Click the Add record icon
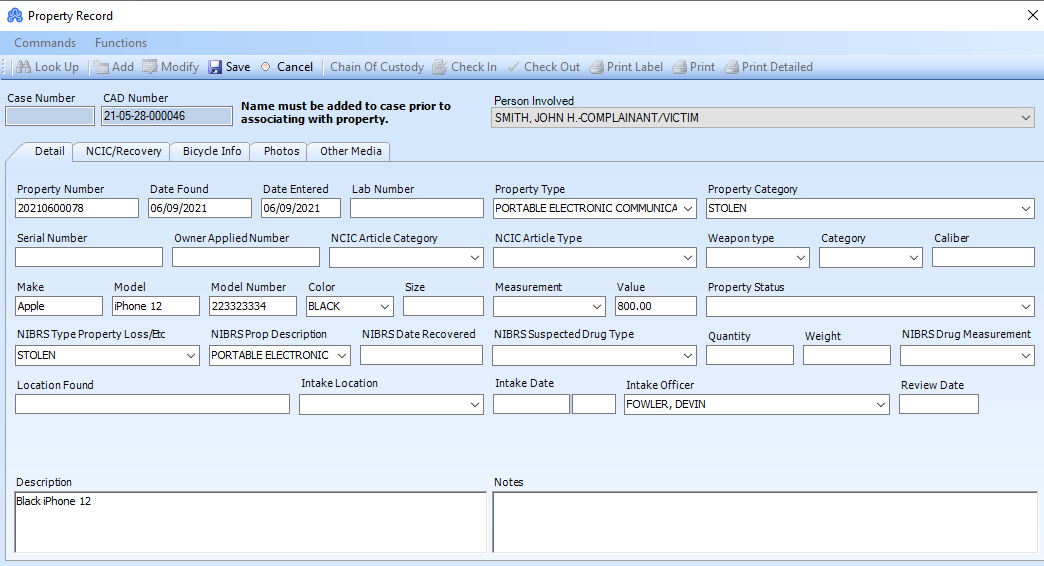The height and width of the screenshot is (566, 1044). (101, 67)
